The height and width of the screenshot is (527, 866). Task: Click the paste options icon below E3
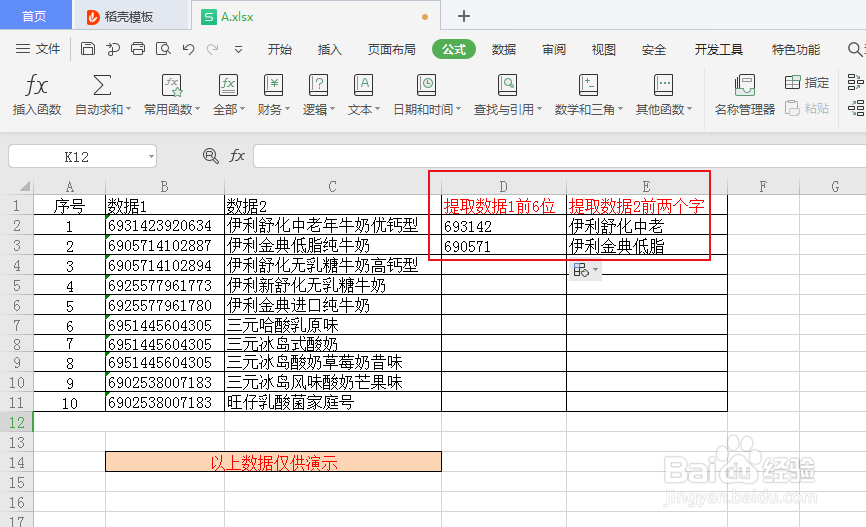[x=580, y=270]
